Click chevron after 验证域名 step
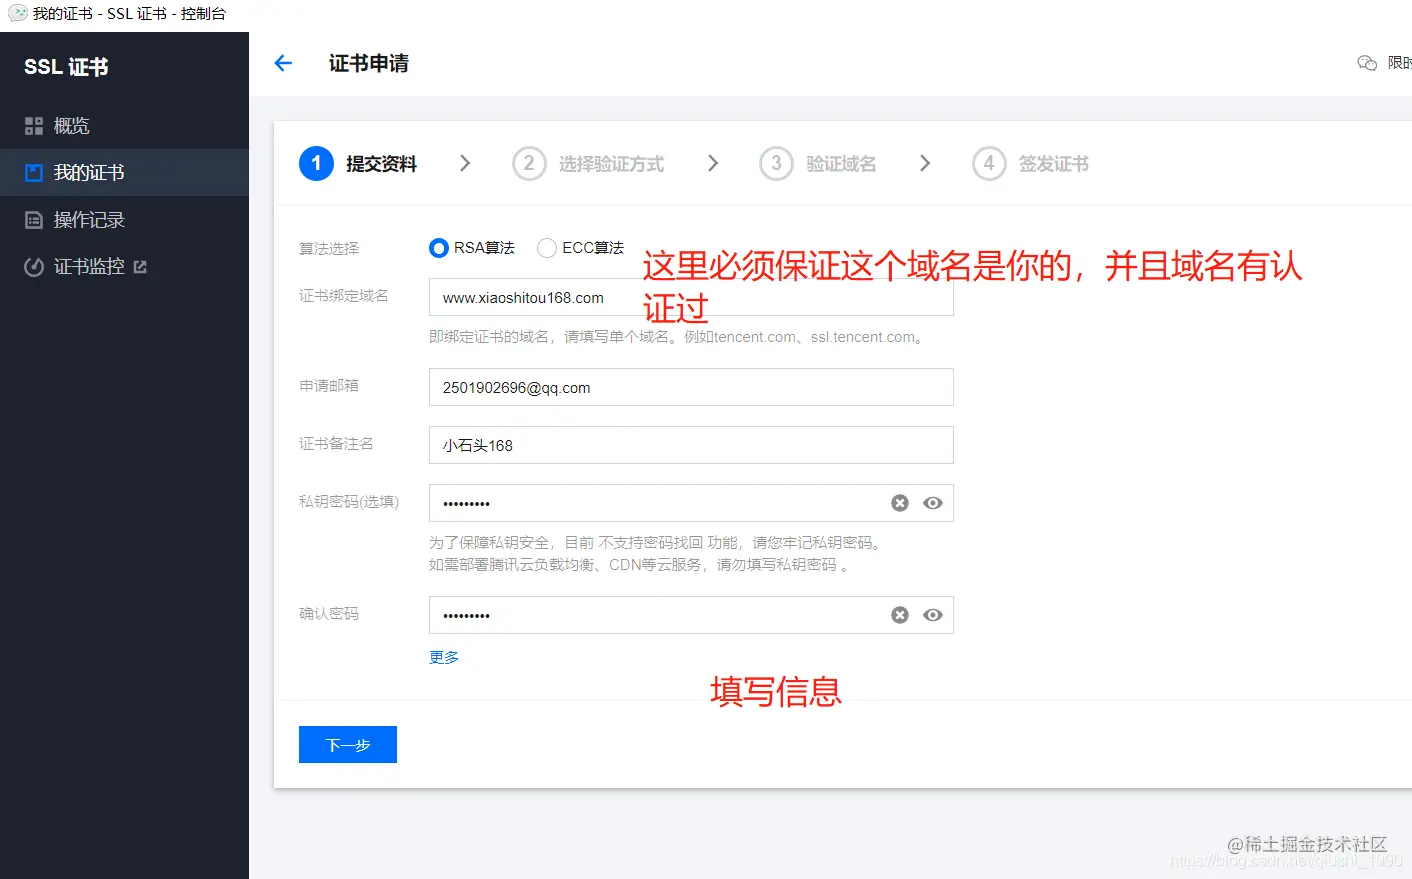Image resolution: width=1412 pixels, height=879 pixels. click(925, 163)
